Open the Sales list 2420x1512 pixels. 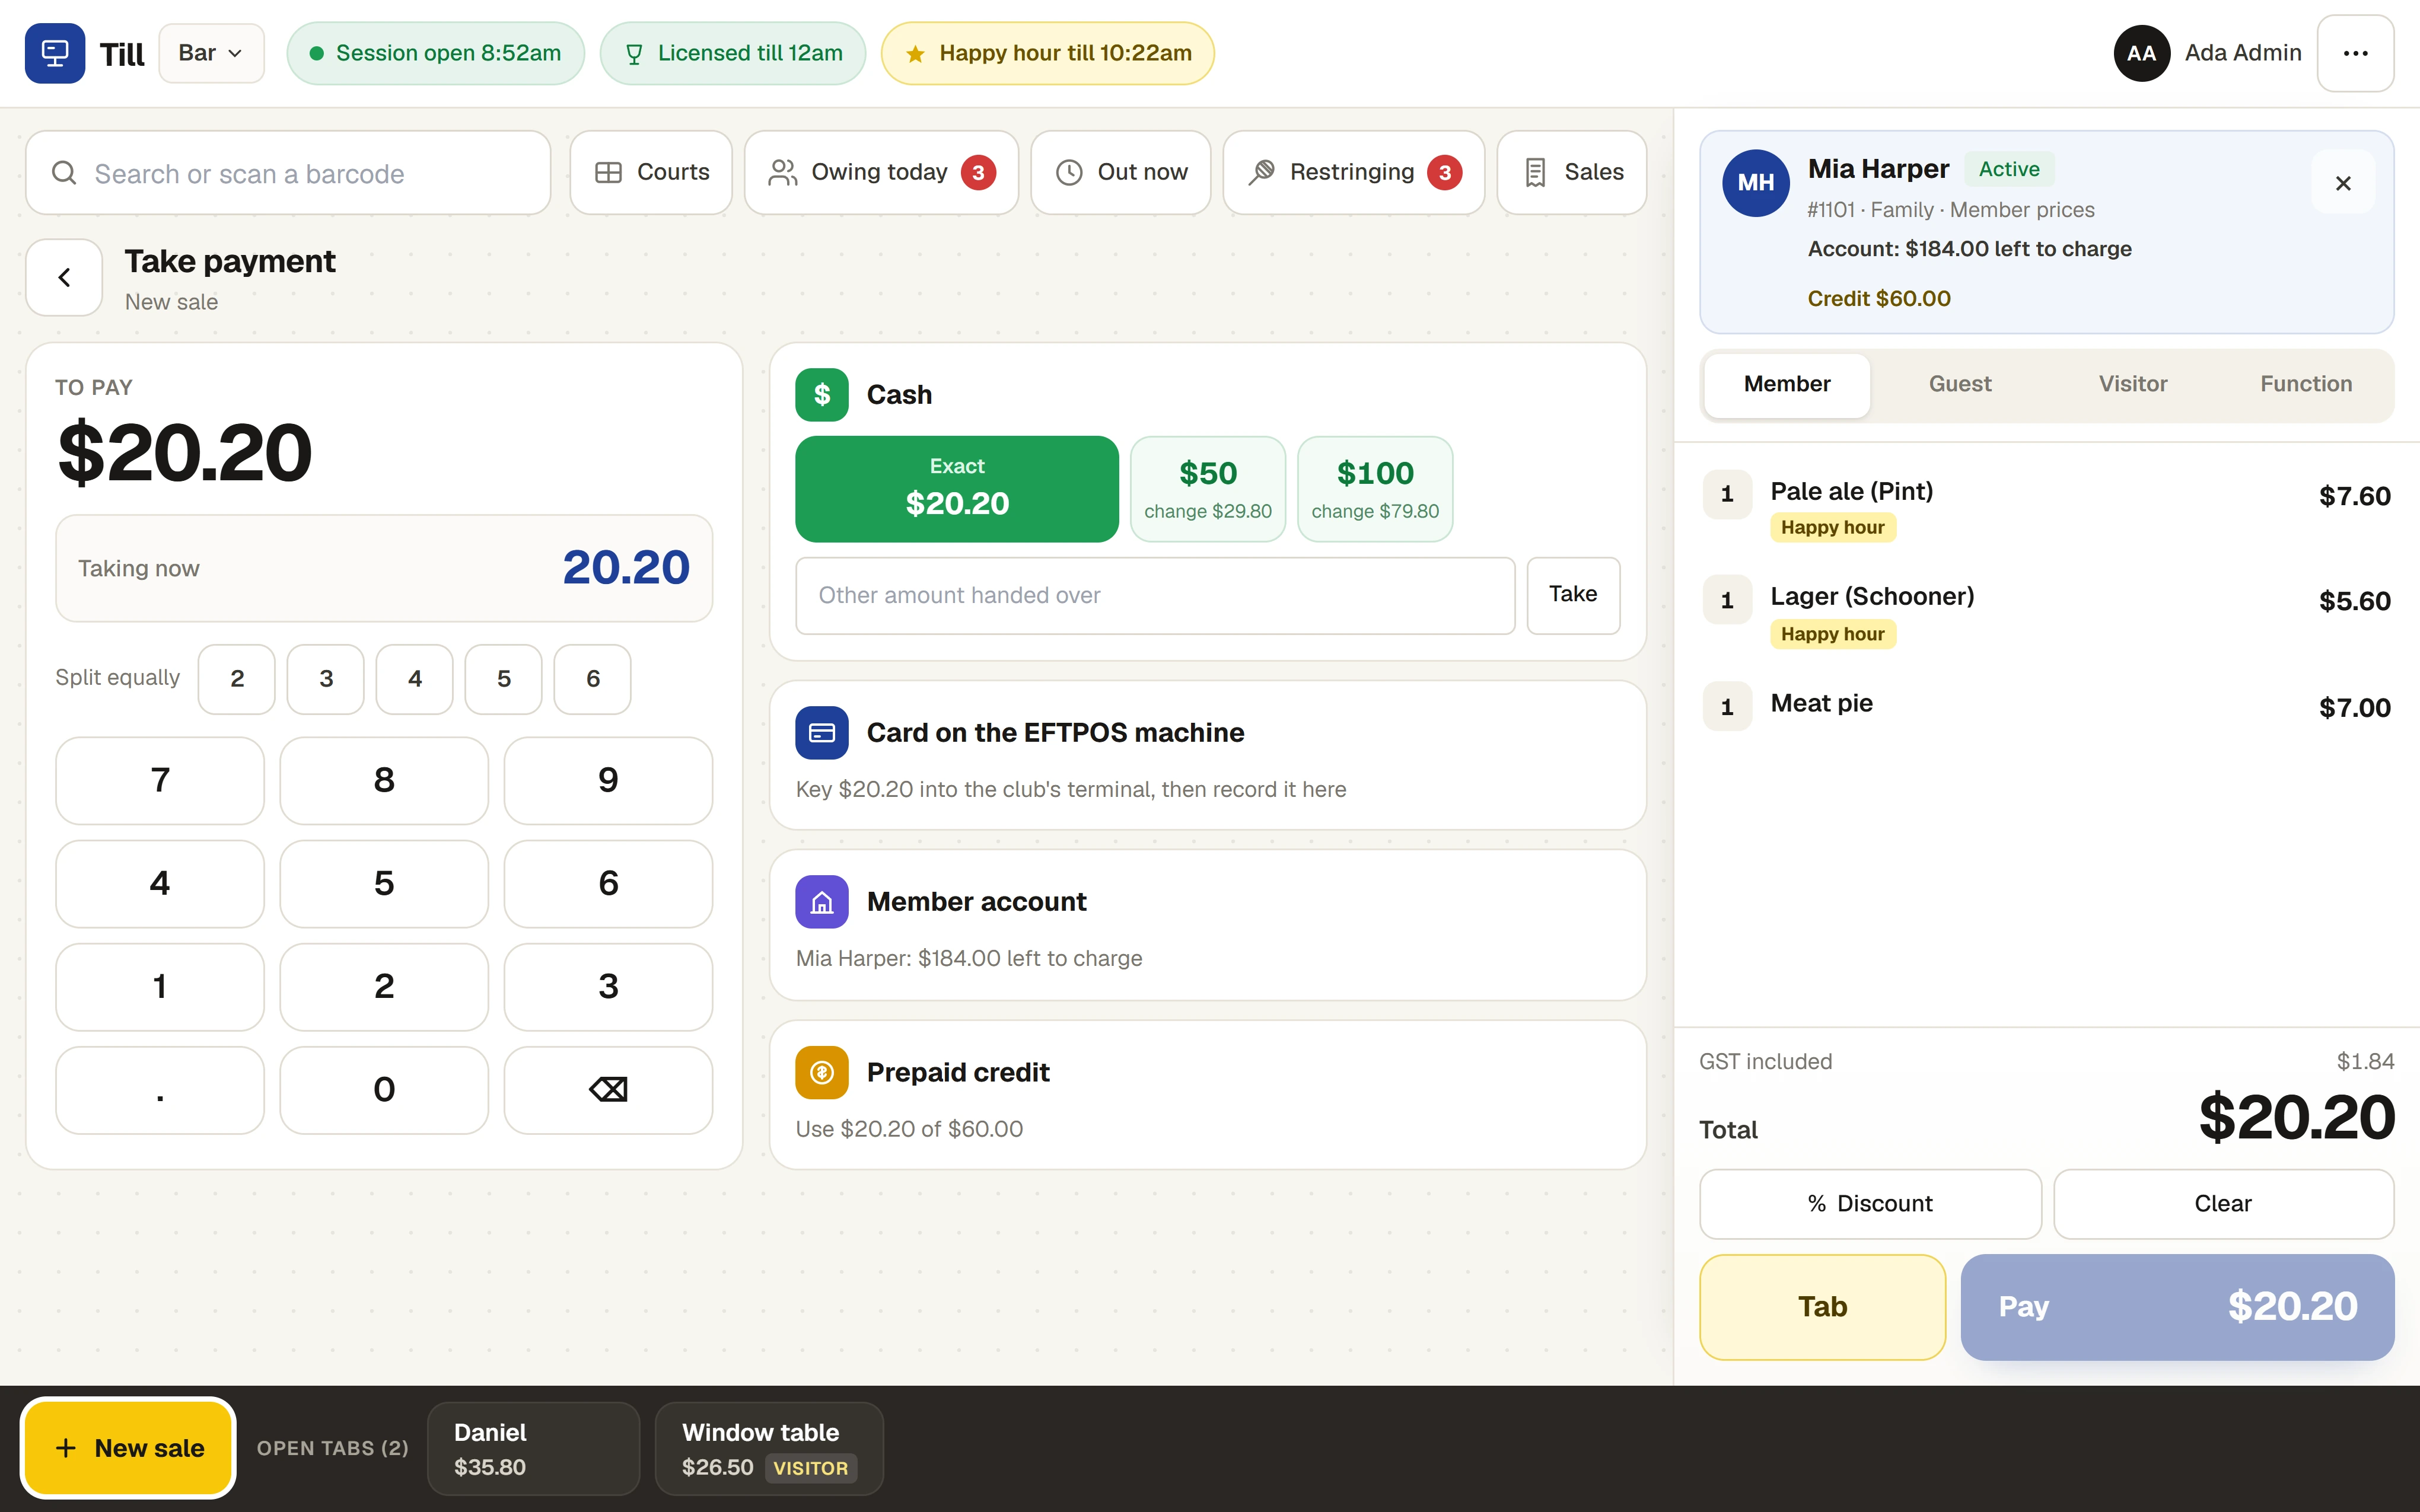(x=1572, y=172)
